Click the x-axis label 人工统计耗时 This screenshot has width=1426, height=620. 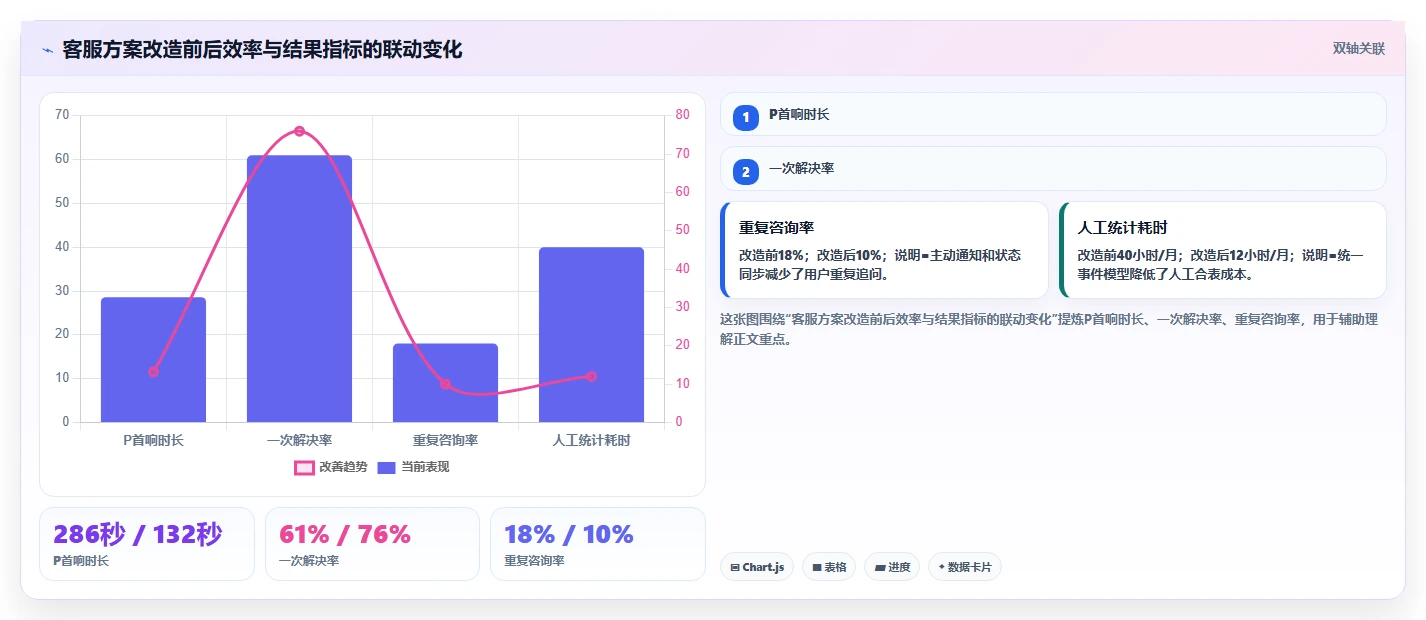click(591, 440)
